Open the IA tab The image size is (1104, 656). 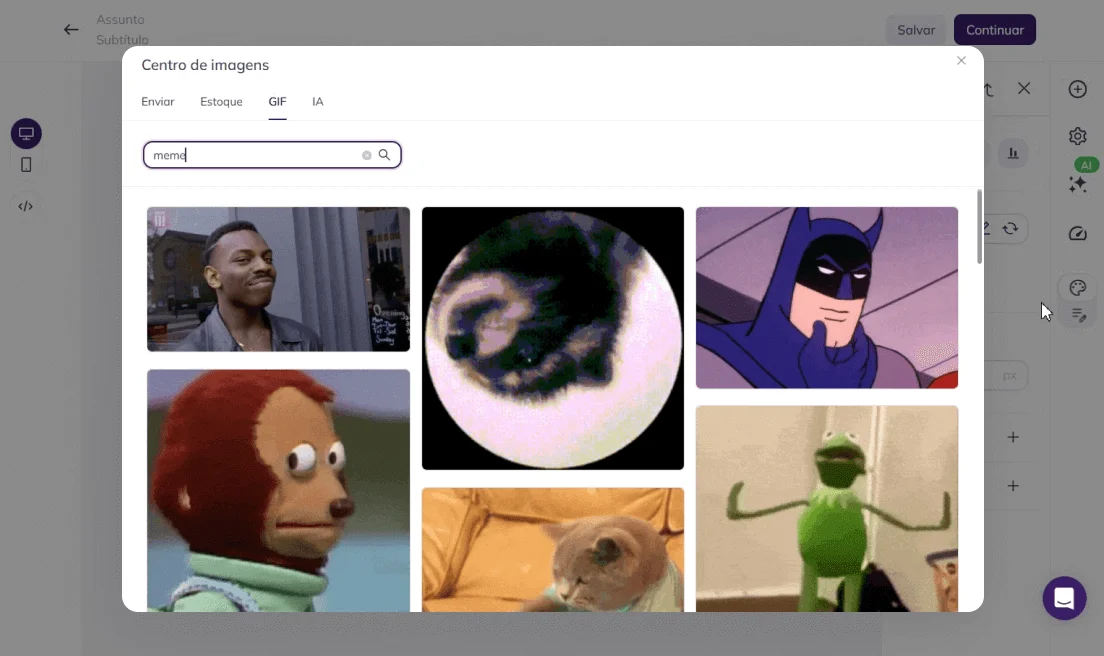tap(317, 102)
